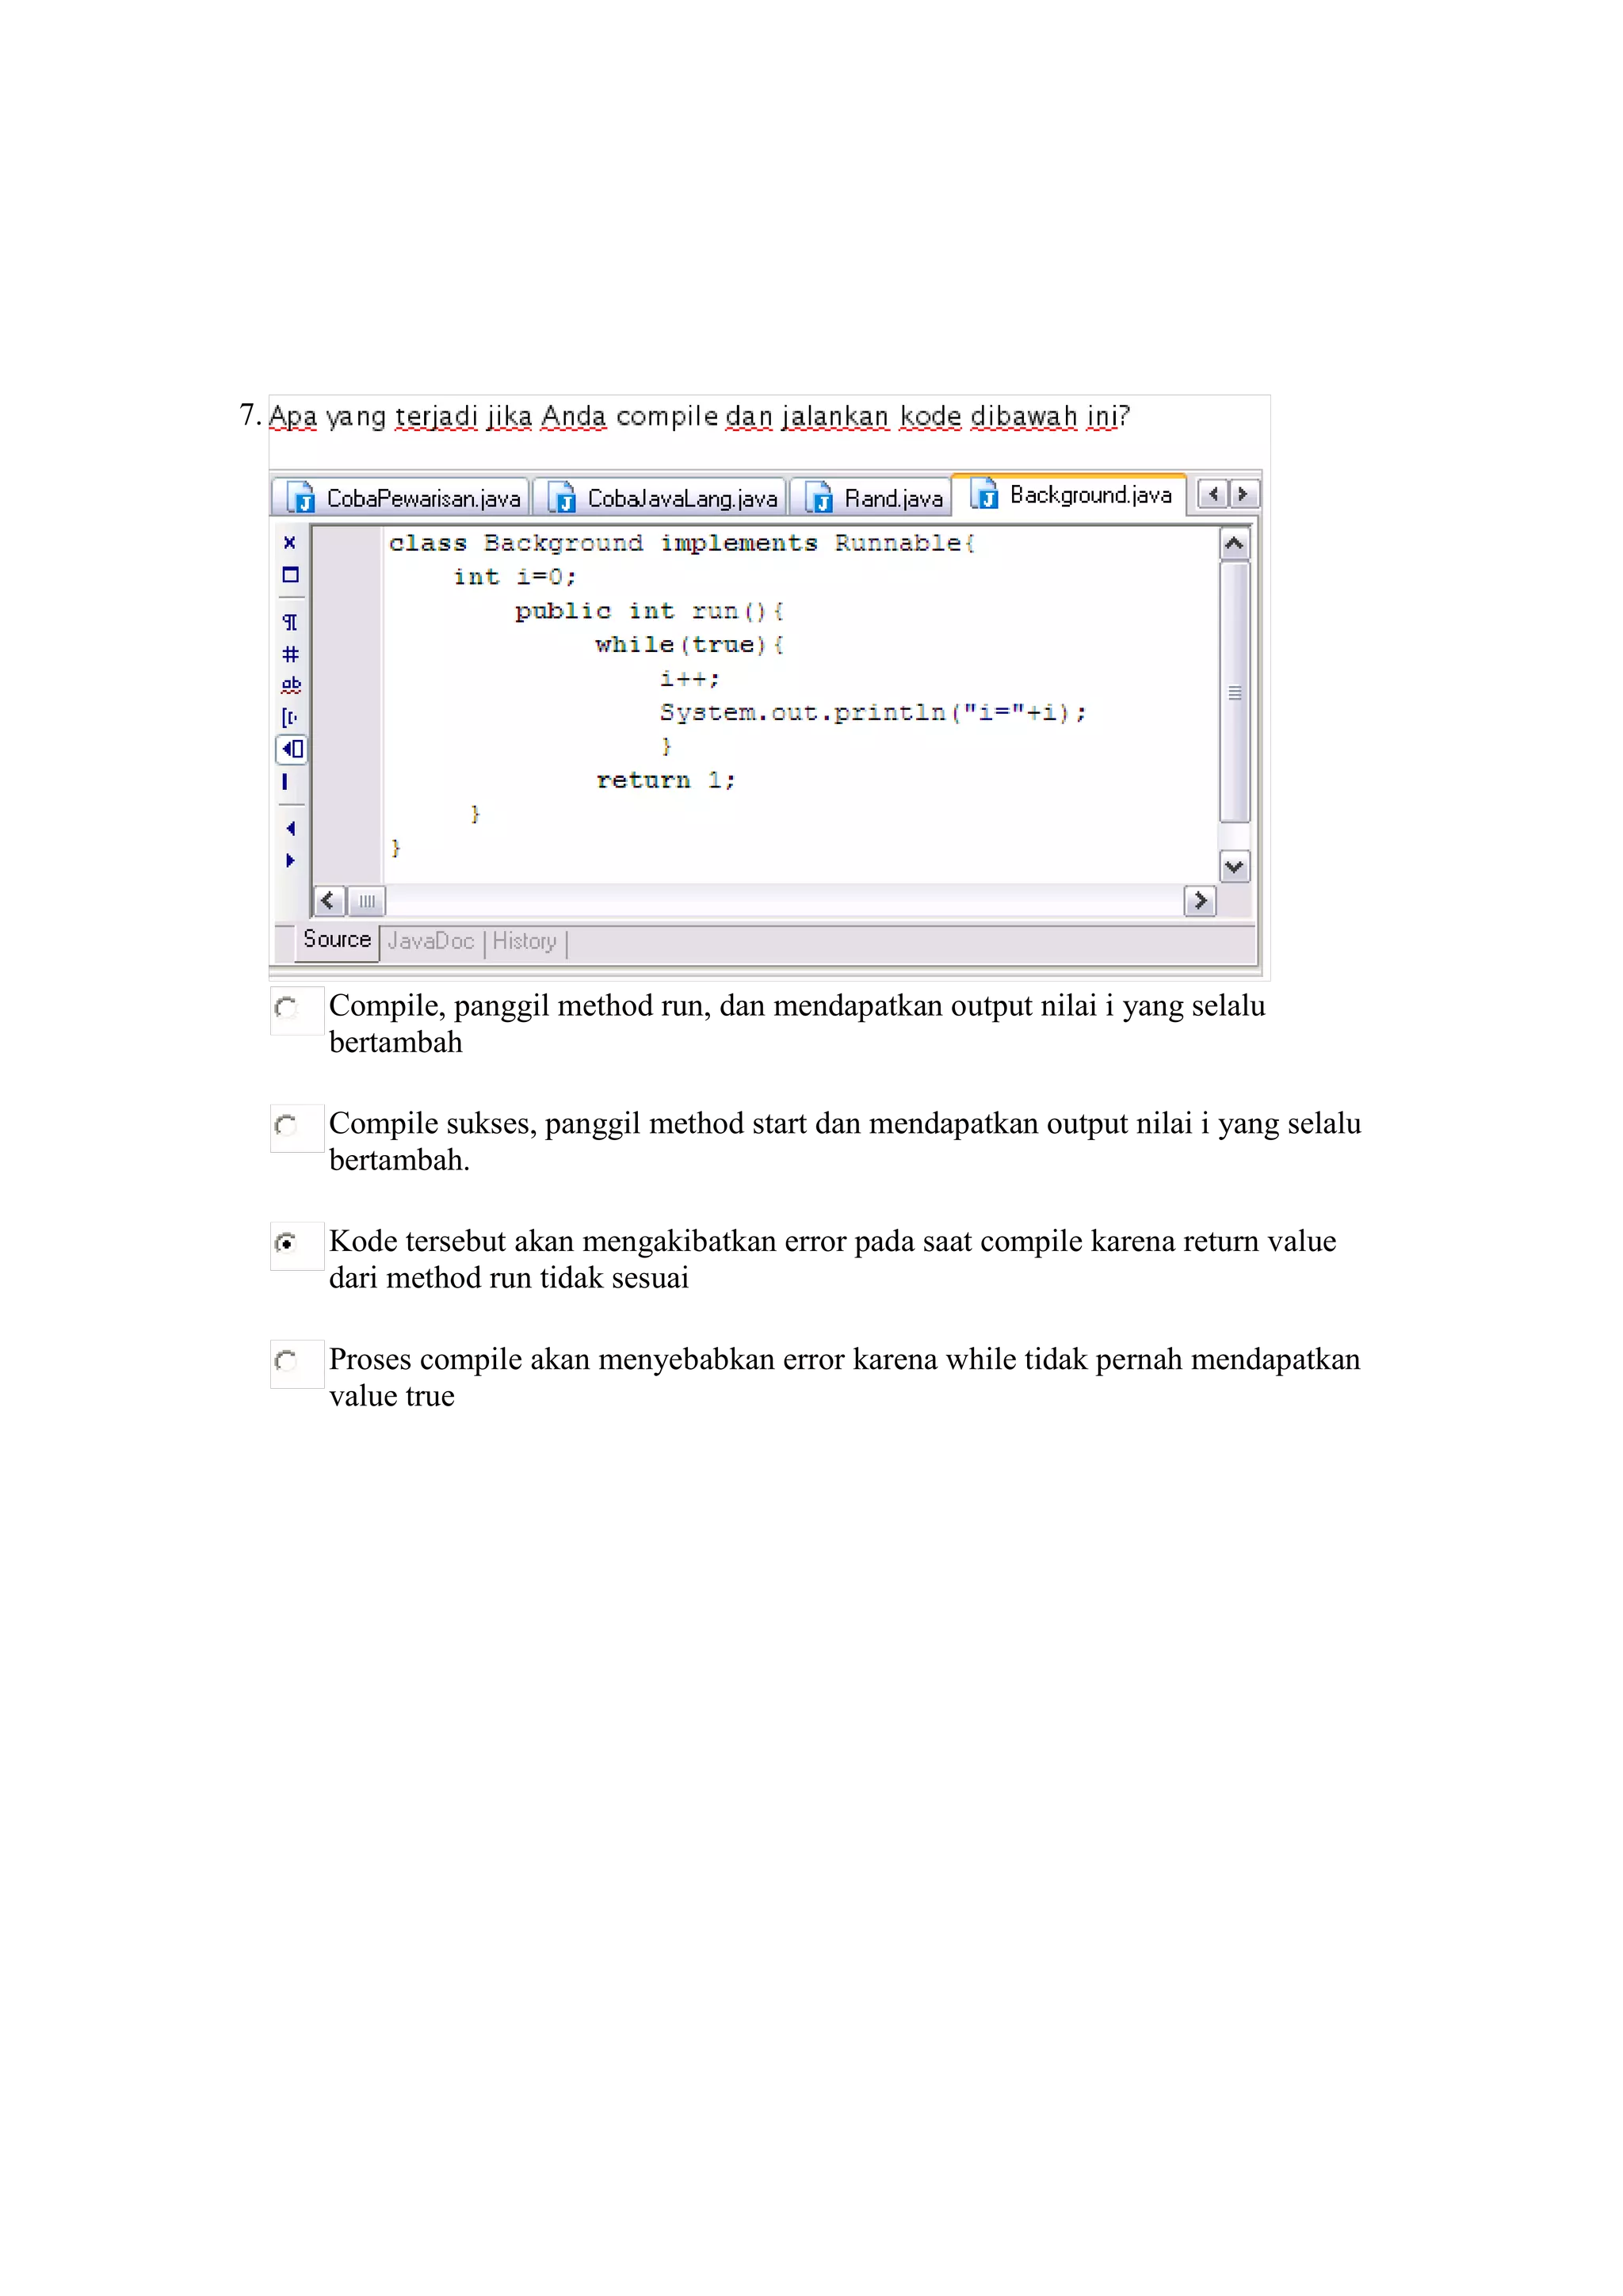Viewport: 1623px width, 2296px height.
Task: Click vertical scrollbar up arrow
Action: tap(1235, 544)
